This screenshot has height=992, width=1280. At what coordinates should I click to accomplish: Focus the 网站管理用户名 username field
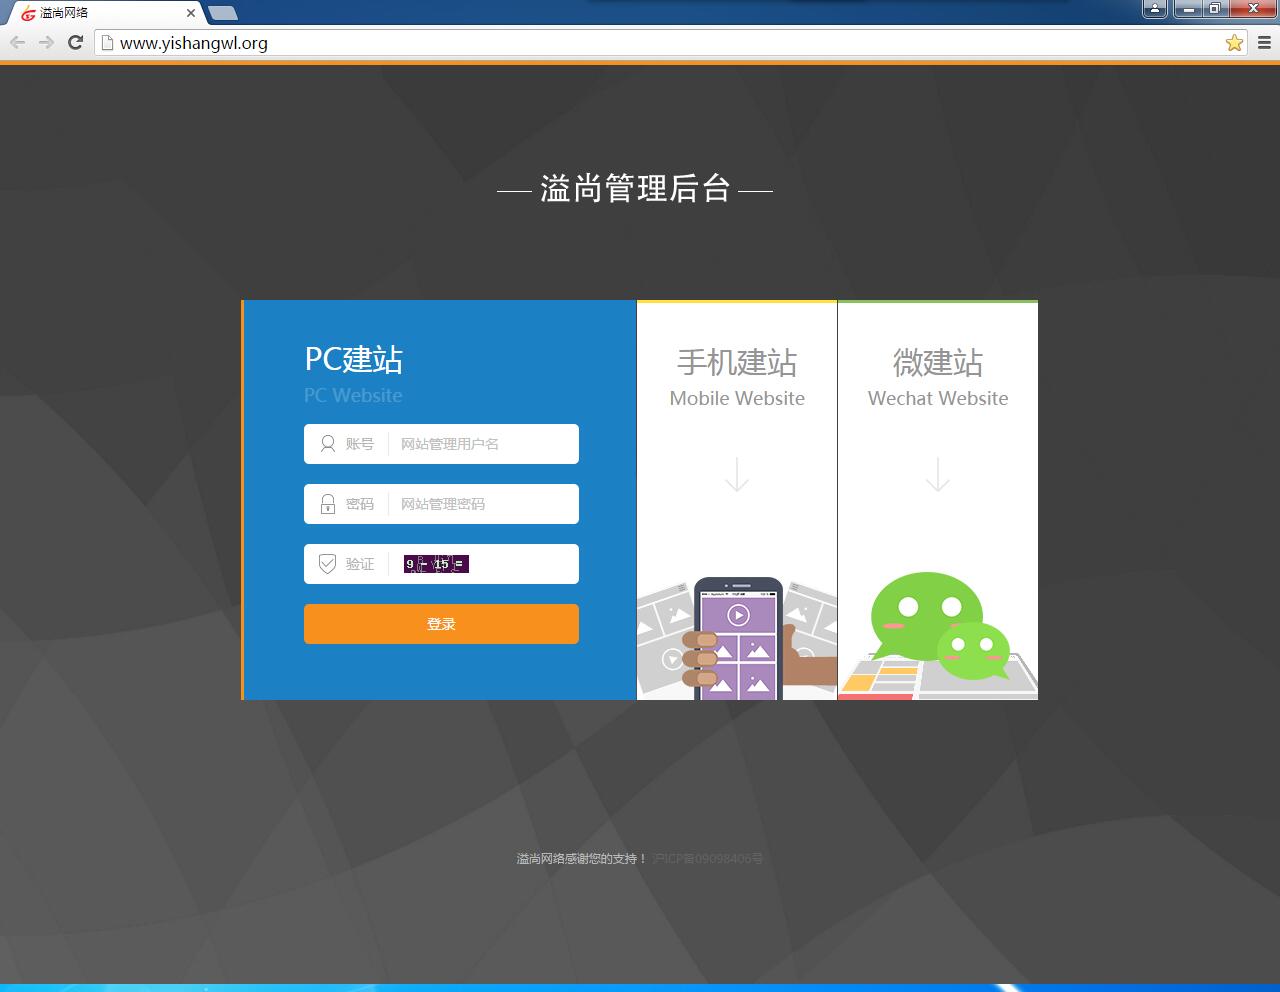(484, 444)
